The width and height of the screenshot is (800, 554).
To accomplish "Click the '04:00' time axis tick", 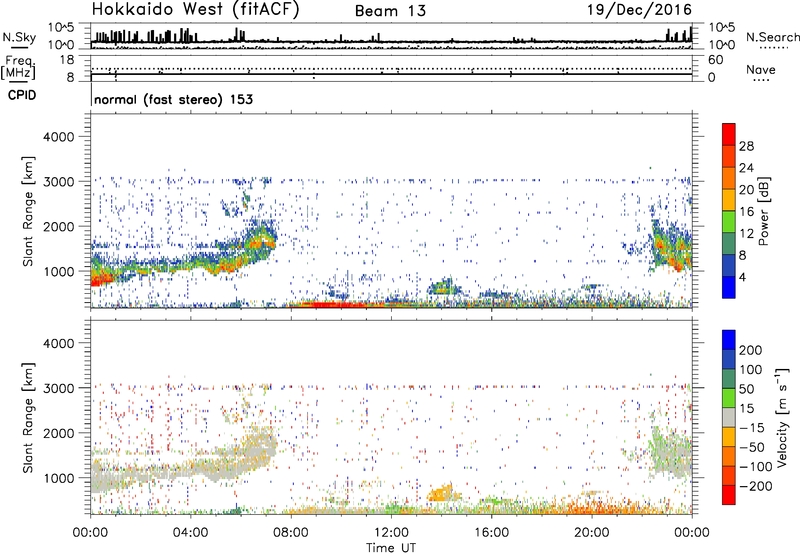I will point(191,533).
